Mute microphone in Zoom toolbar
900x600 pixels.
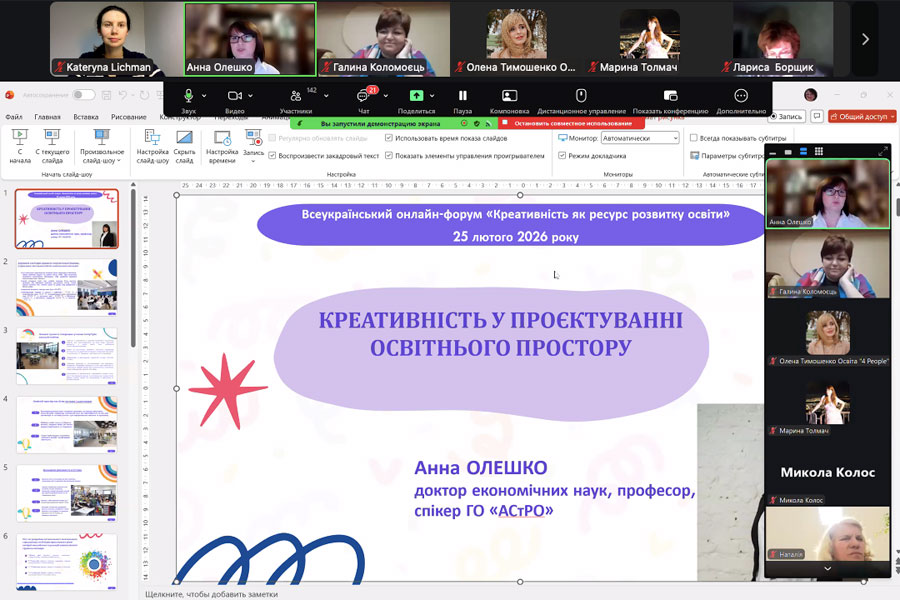[x=187, y=96]
